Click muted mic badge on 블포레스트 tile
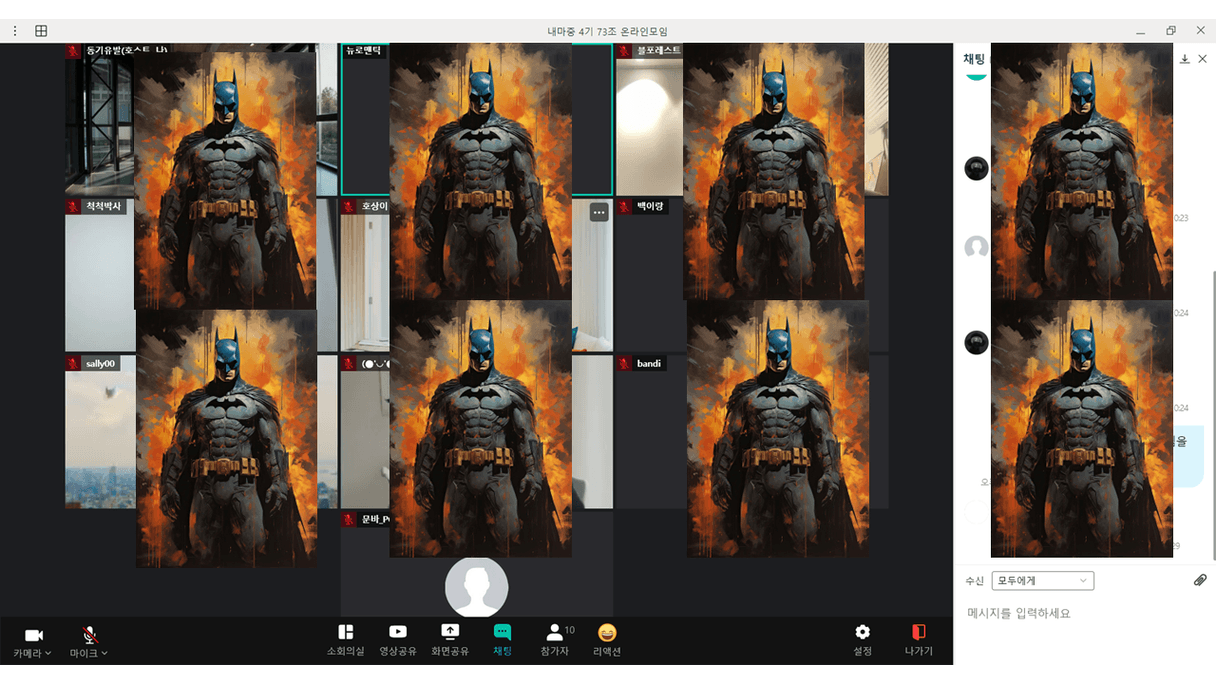The image size is (1216, 684). click(624, 51)
